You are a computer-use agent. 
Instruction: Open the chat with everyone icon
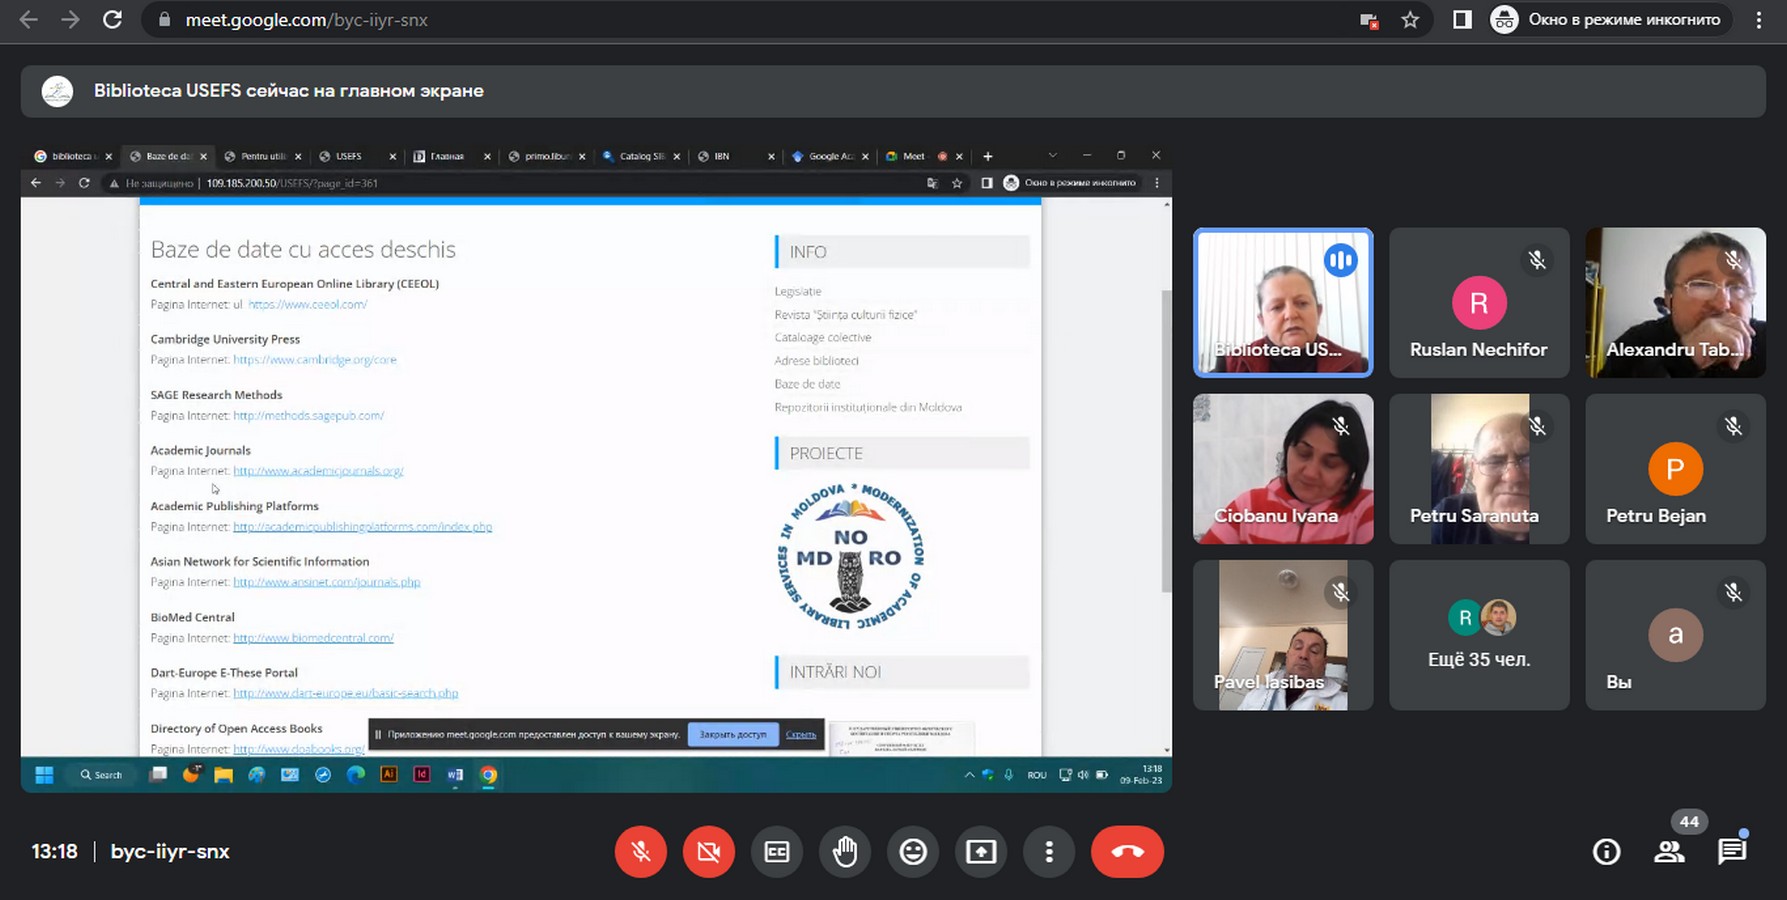pos(1732,852)
